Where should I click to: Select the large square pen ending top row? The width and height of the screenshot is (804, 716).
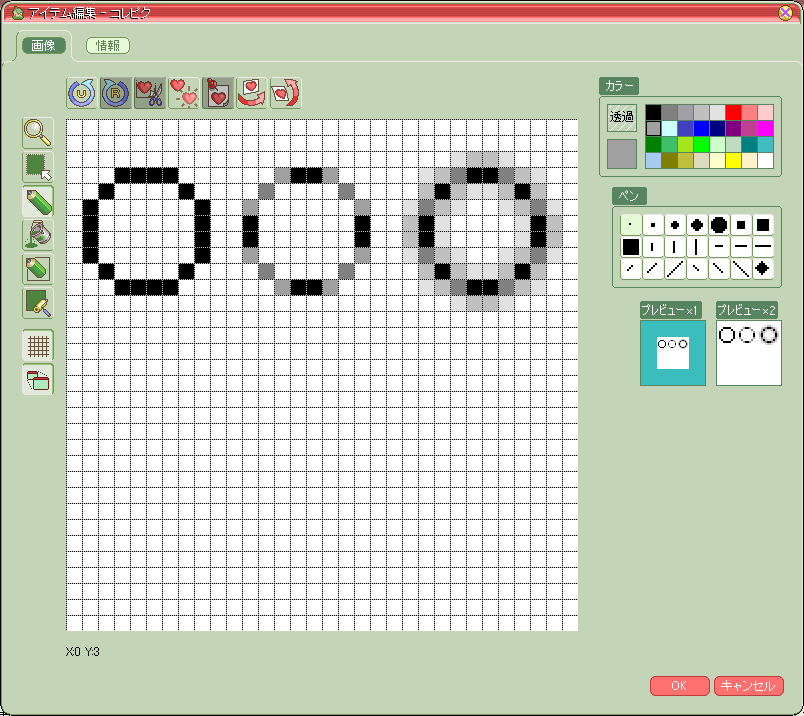click(x=762, y=225)
